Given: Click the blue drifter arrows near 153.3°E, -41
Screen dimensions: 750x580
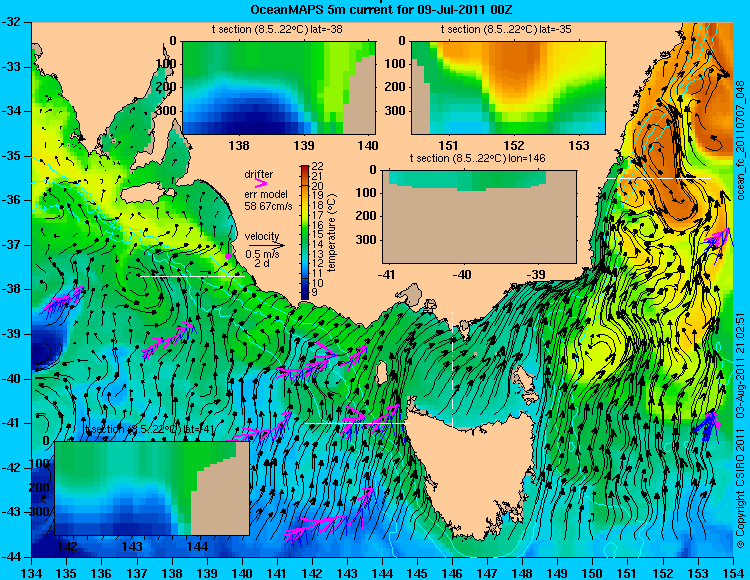Looking at the screenshot, I should pos(707,425).
